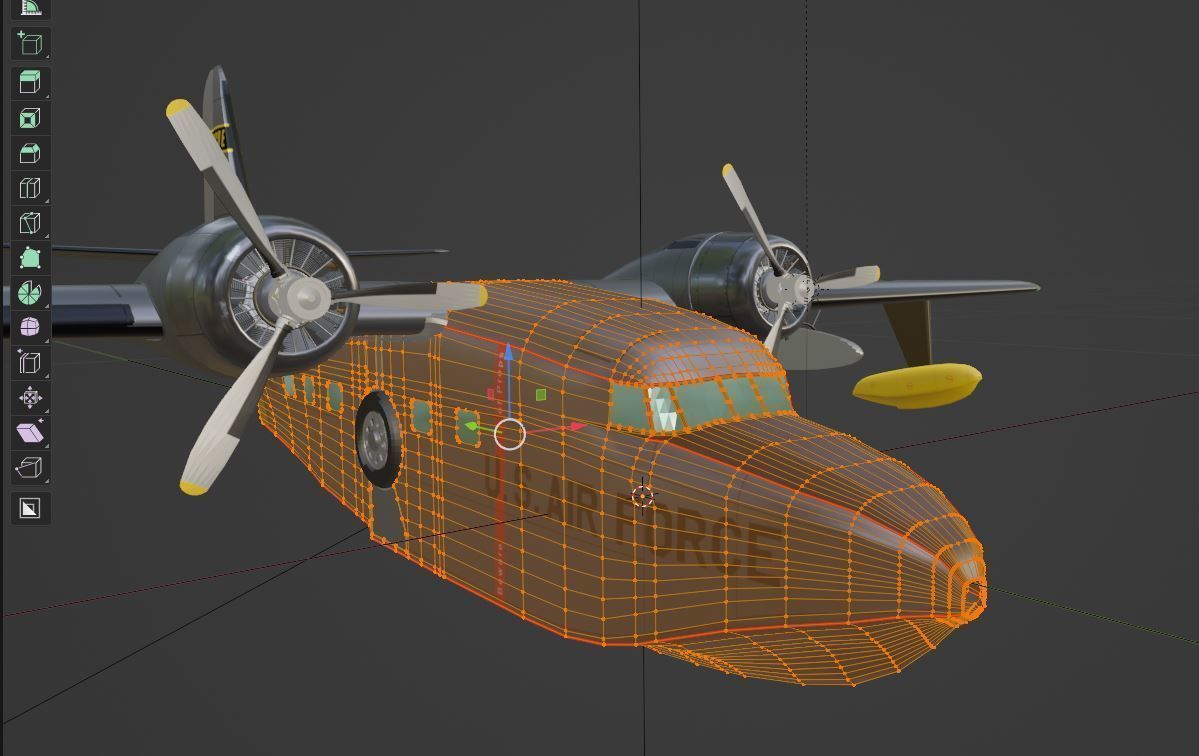1199x756 pixels.
Task: Click the 3D cursor crosshair on fuselage
Action: coord(644,496)
